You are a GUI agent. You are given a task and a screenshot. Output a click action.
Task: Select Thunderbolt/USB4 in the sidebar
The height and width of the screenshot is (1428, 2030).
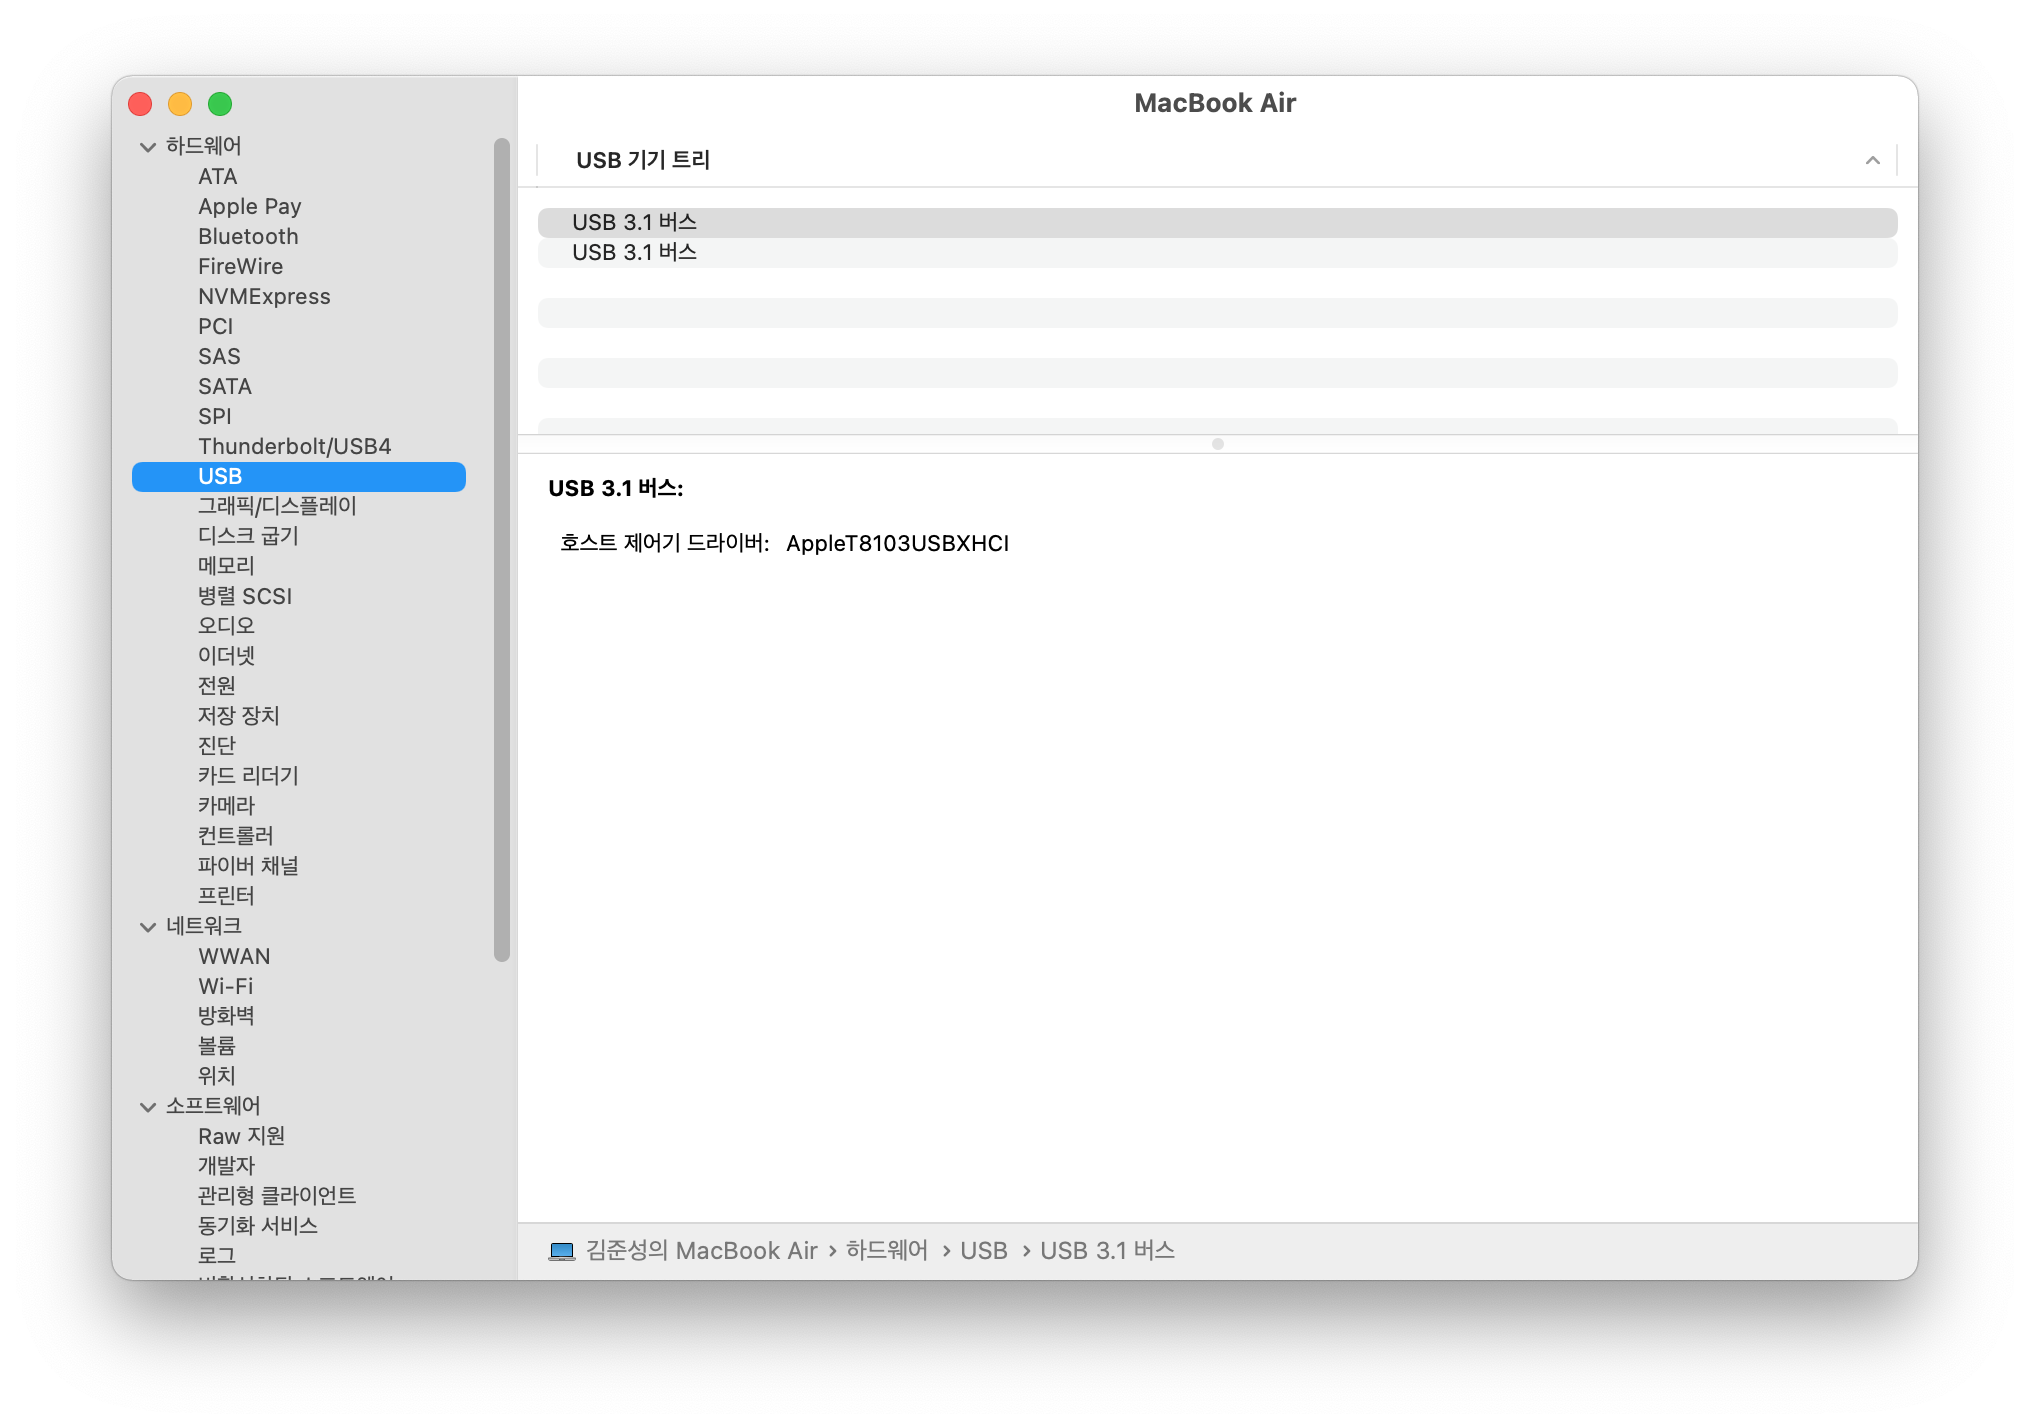(294, 446)
